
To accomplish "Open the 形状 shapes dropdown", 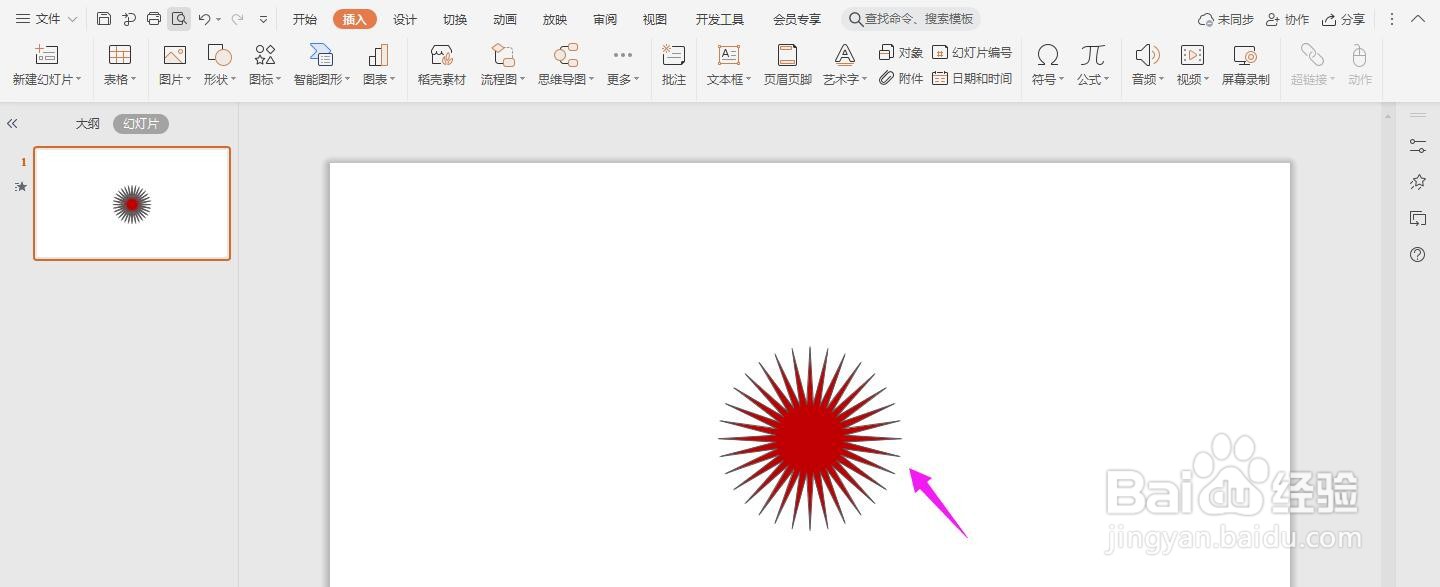I will pos(220,79).
